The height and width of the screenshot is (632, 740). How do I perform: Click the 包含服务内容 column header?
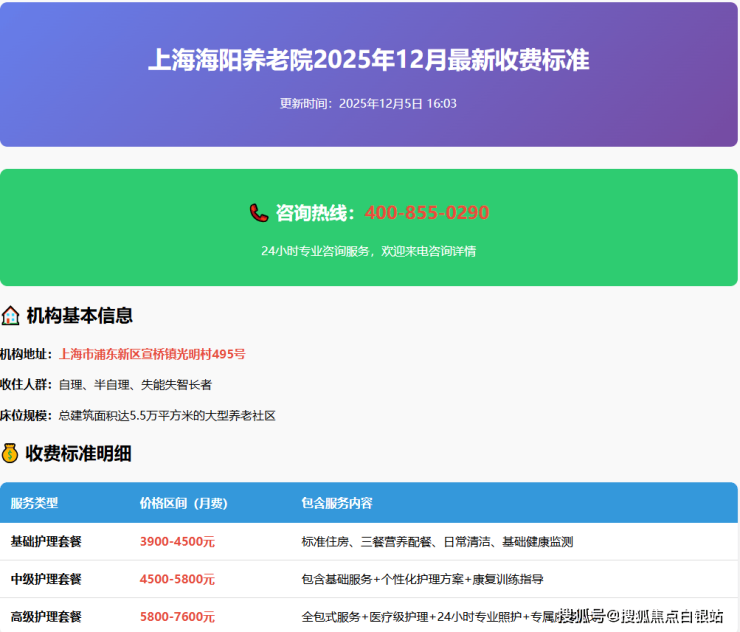pos(337,503)
